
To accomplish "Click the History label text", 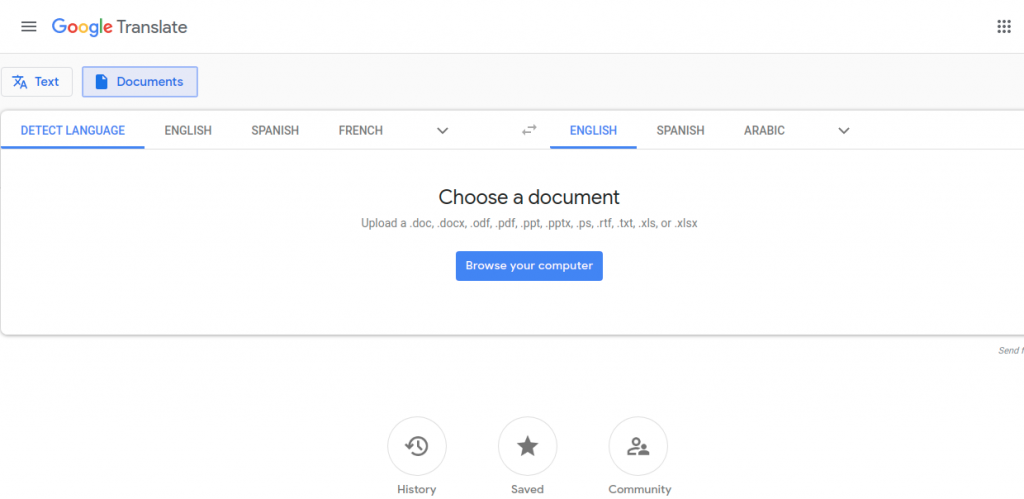I will pos(417,489).
